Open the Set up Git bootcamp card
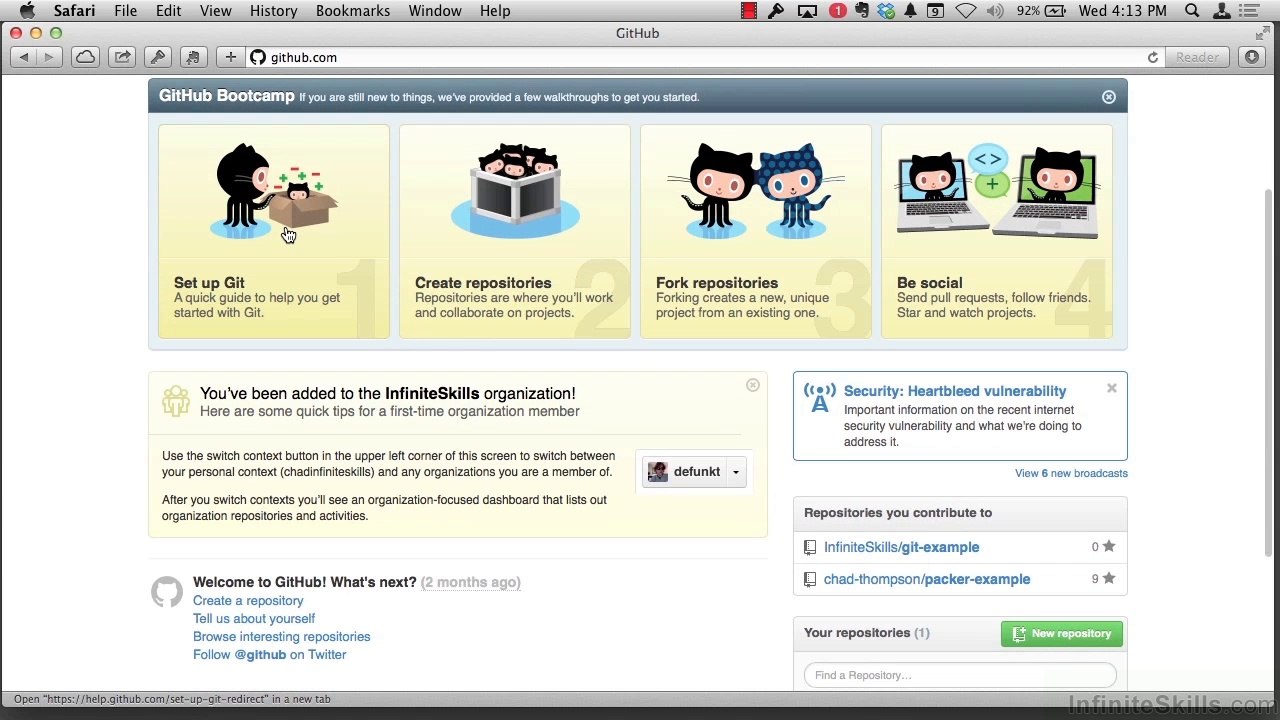This screenshot has width=1280, height=720. click(x=274, y=231)
